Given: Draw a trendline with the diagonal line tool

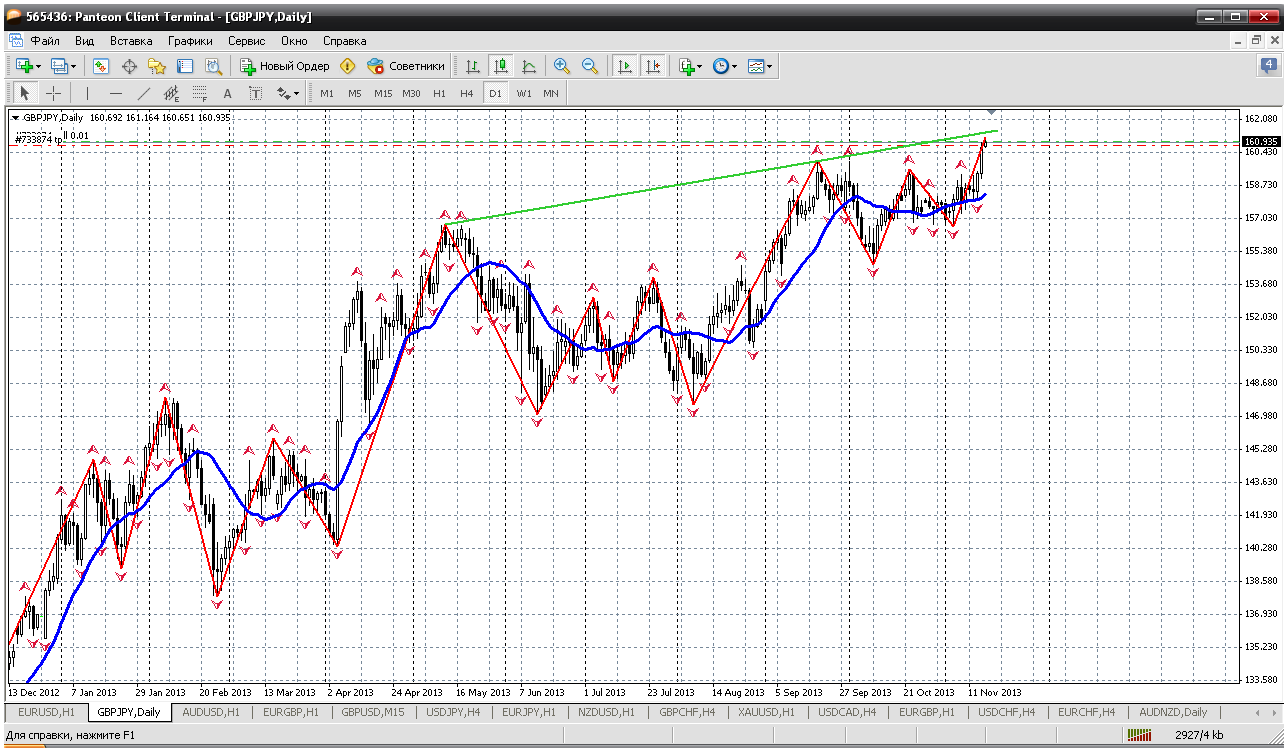Looking at the screenshot, I should coord(143,93).
